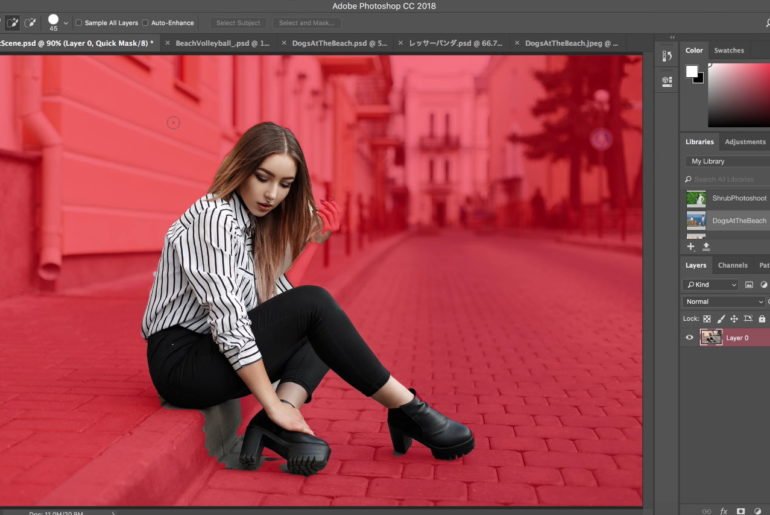Toggle Lock artboard nesting icon

(x=748, y=319)
